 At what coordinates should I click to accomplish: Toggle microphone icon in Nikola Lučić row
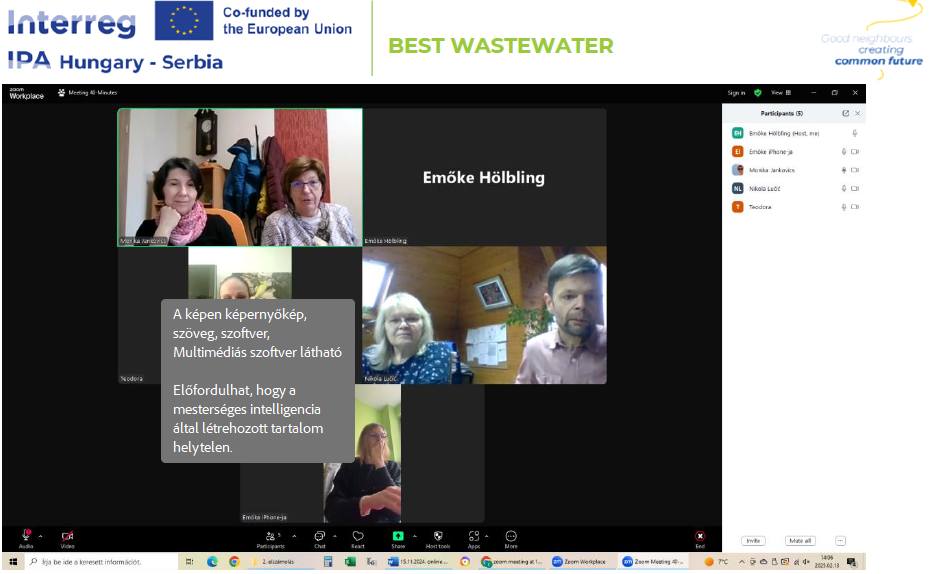coord(844,188)
